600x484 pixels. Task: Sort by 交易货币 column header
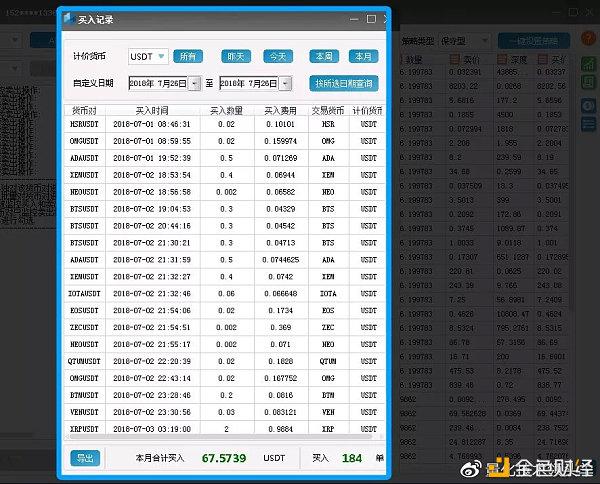pos(328,111)
